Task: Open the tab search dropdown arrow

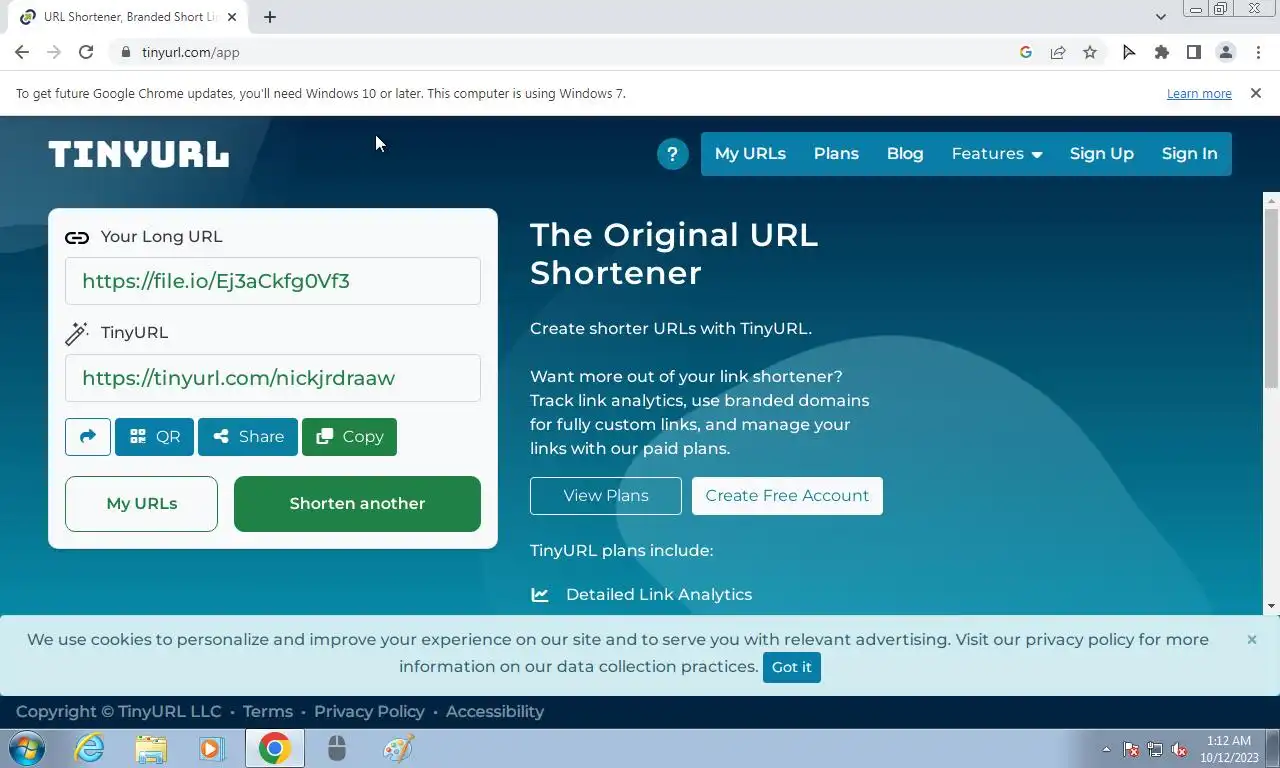Action: pyautogui.click(x=1160, y=17)
